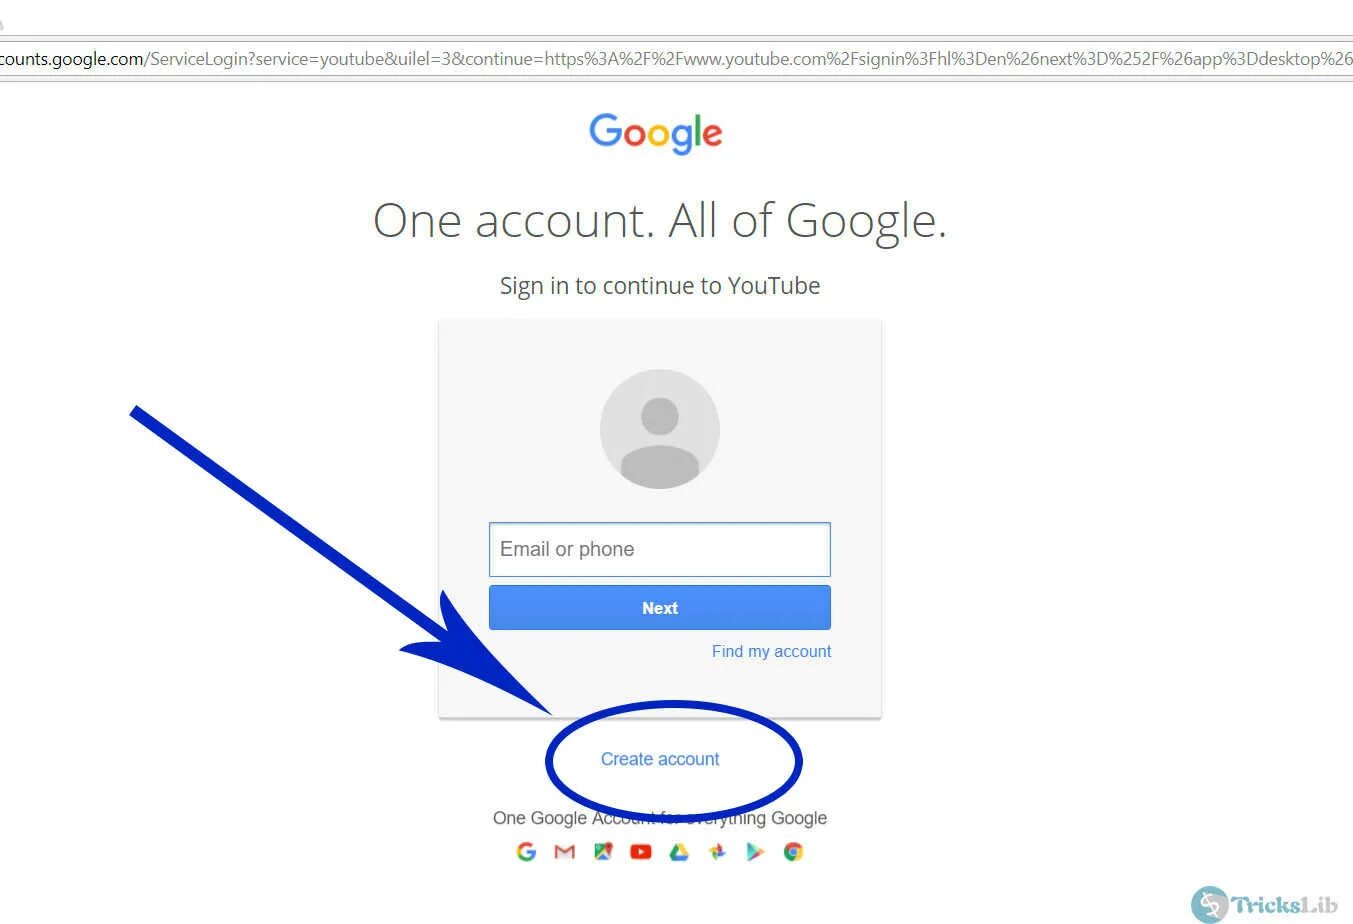1353x924 pixels.
Task: Open the Find my account link
Action: [771, 651]
